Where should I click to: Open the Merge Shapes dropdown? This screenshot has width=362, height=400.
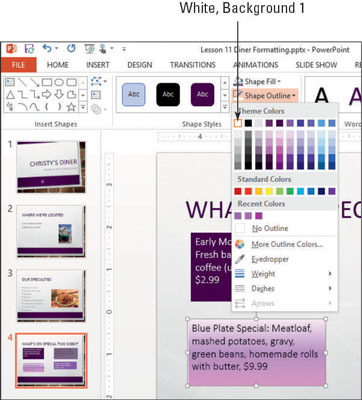tap(98, 109)
